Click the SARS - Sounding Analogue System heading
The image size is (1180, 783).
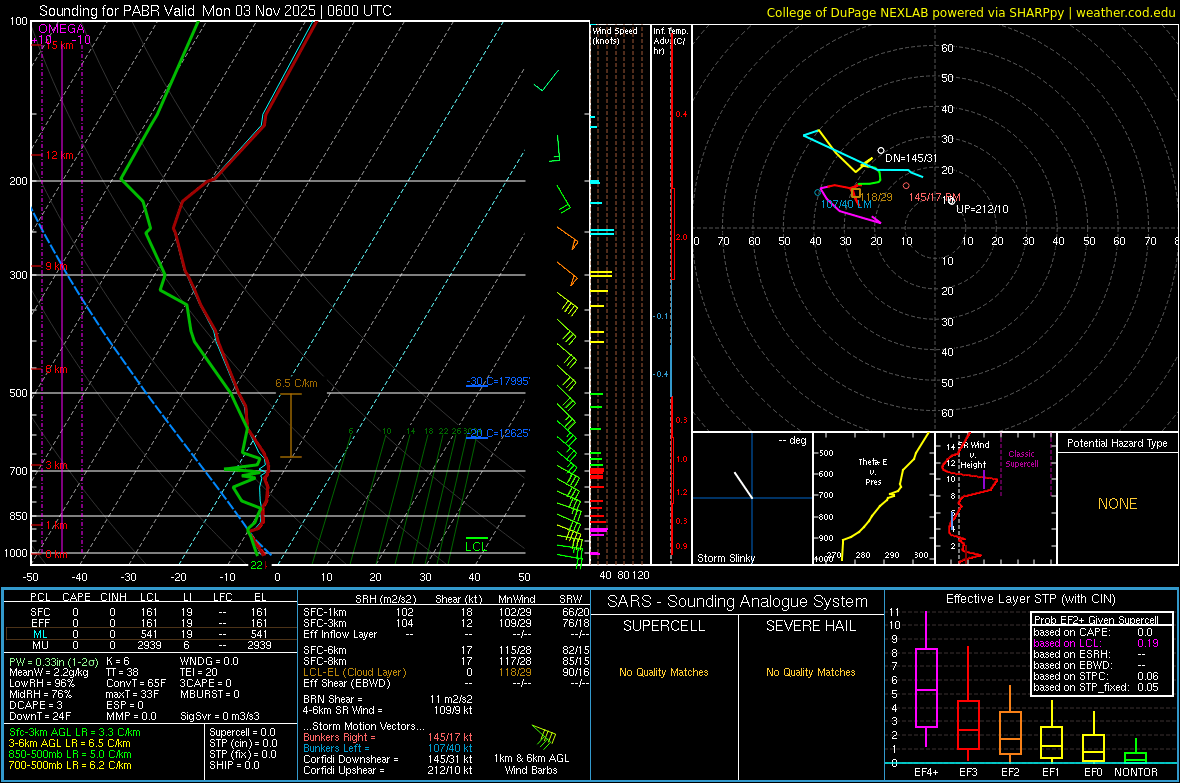pos(738,602)
